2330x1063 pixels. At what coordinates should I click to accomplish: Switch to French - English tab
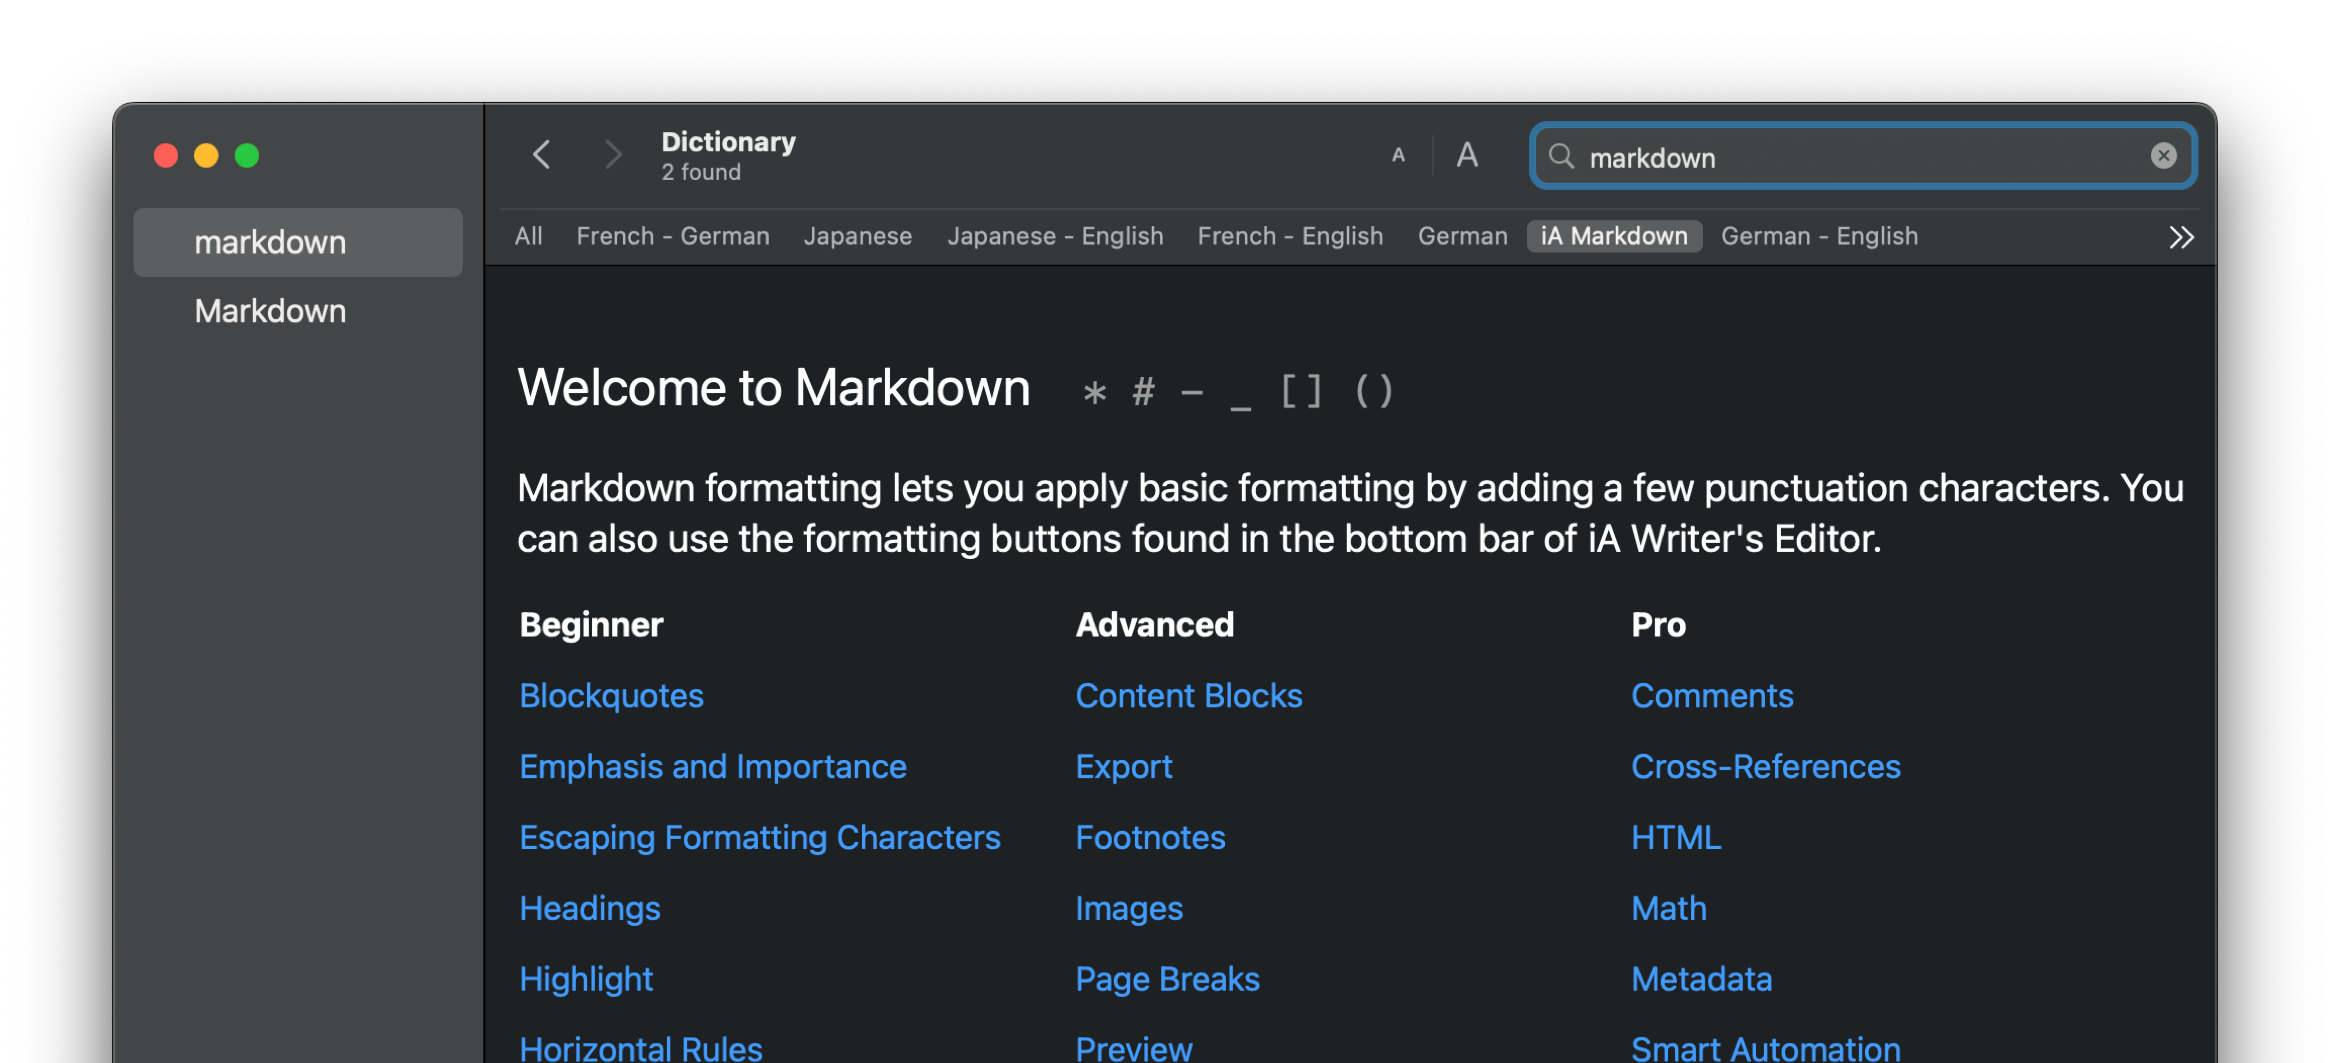[x=1290, y=236]
